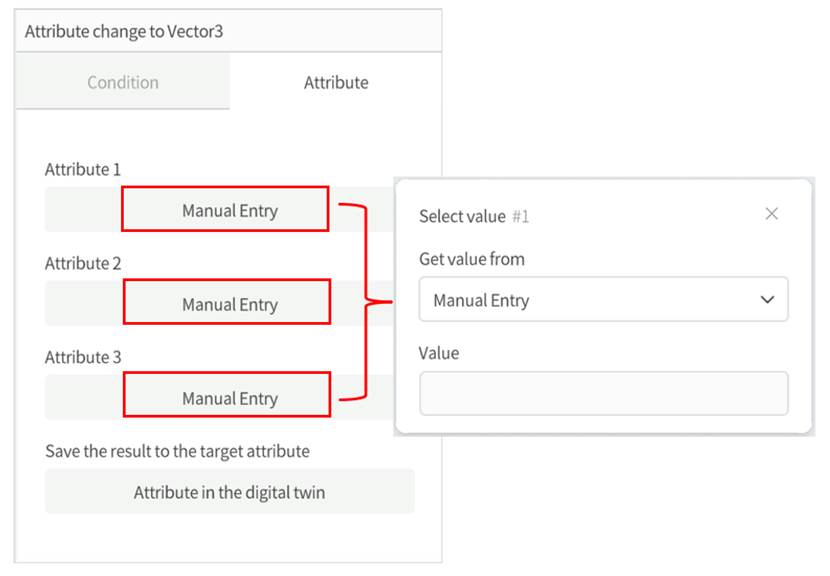Click Manual Entry under Attribute 2
Screen dimensions: 830x576
(x=229, y=304)
